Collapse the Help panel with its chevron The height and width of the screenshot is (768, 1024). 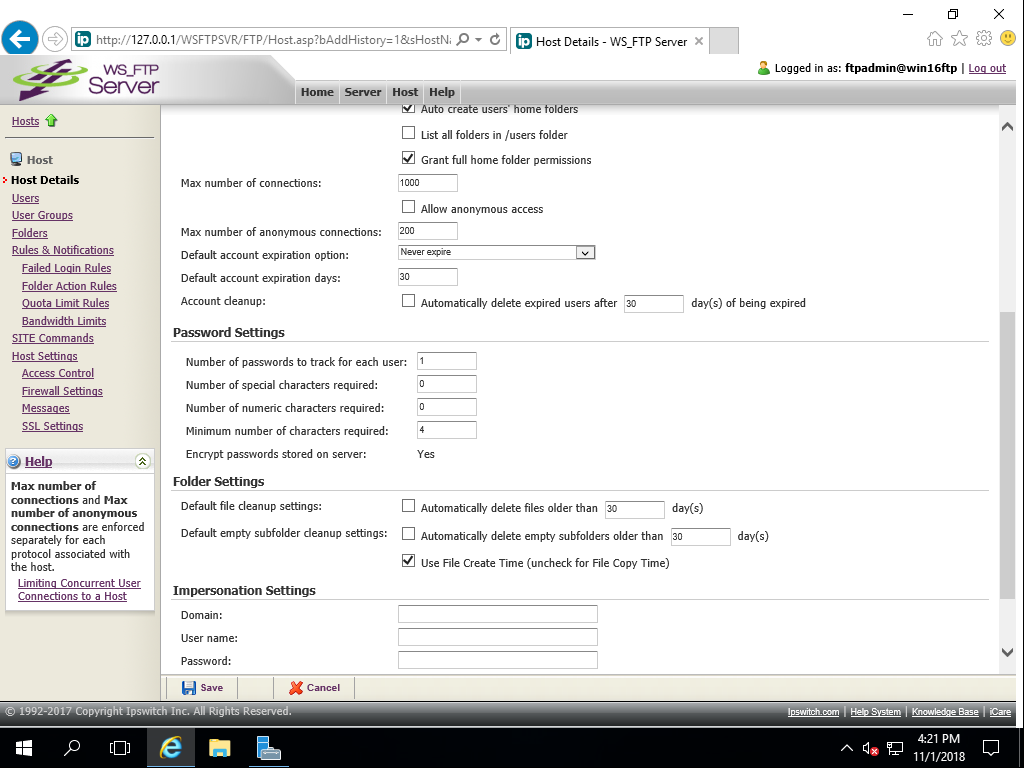[141, 461]
